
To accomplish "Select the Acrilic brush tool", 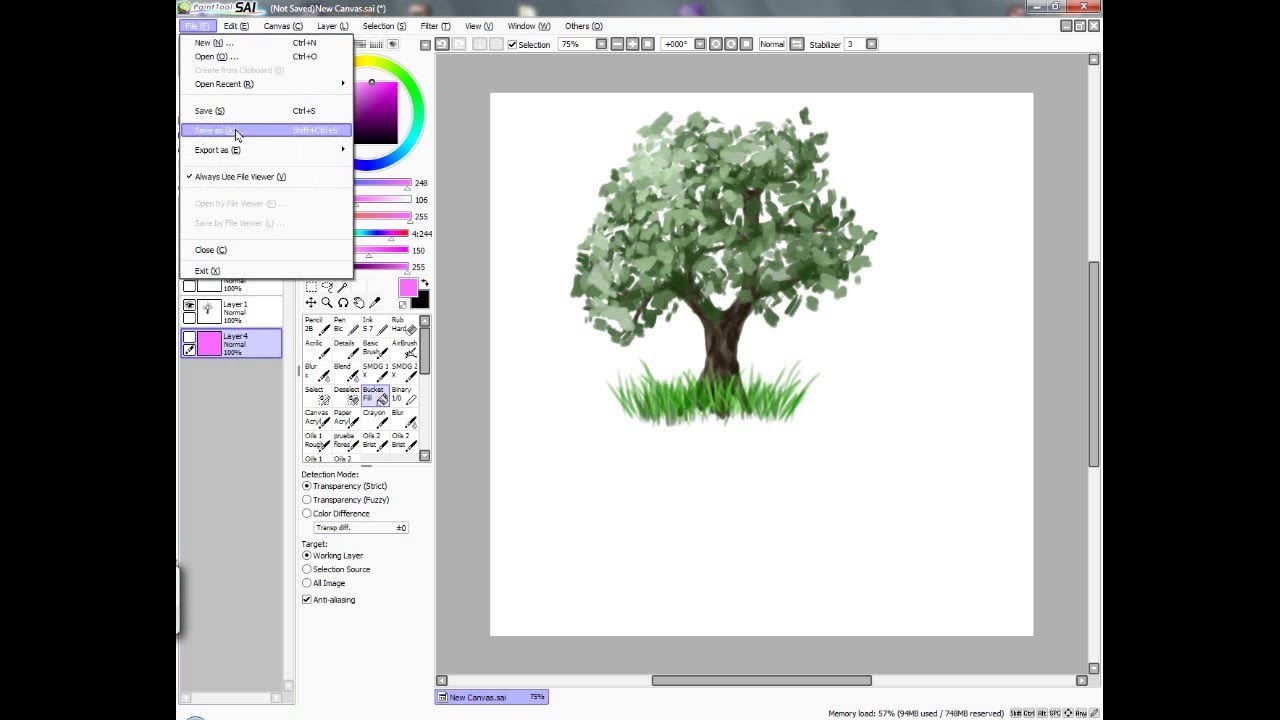I will point(317,348).
